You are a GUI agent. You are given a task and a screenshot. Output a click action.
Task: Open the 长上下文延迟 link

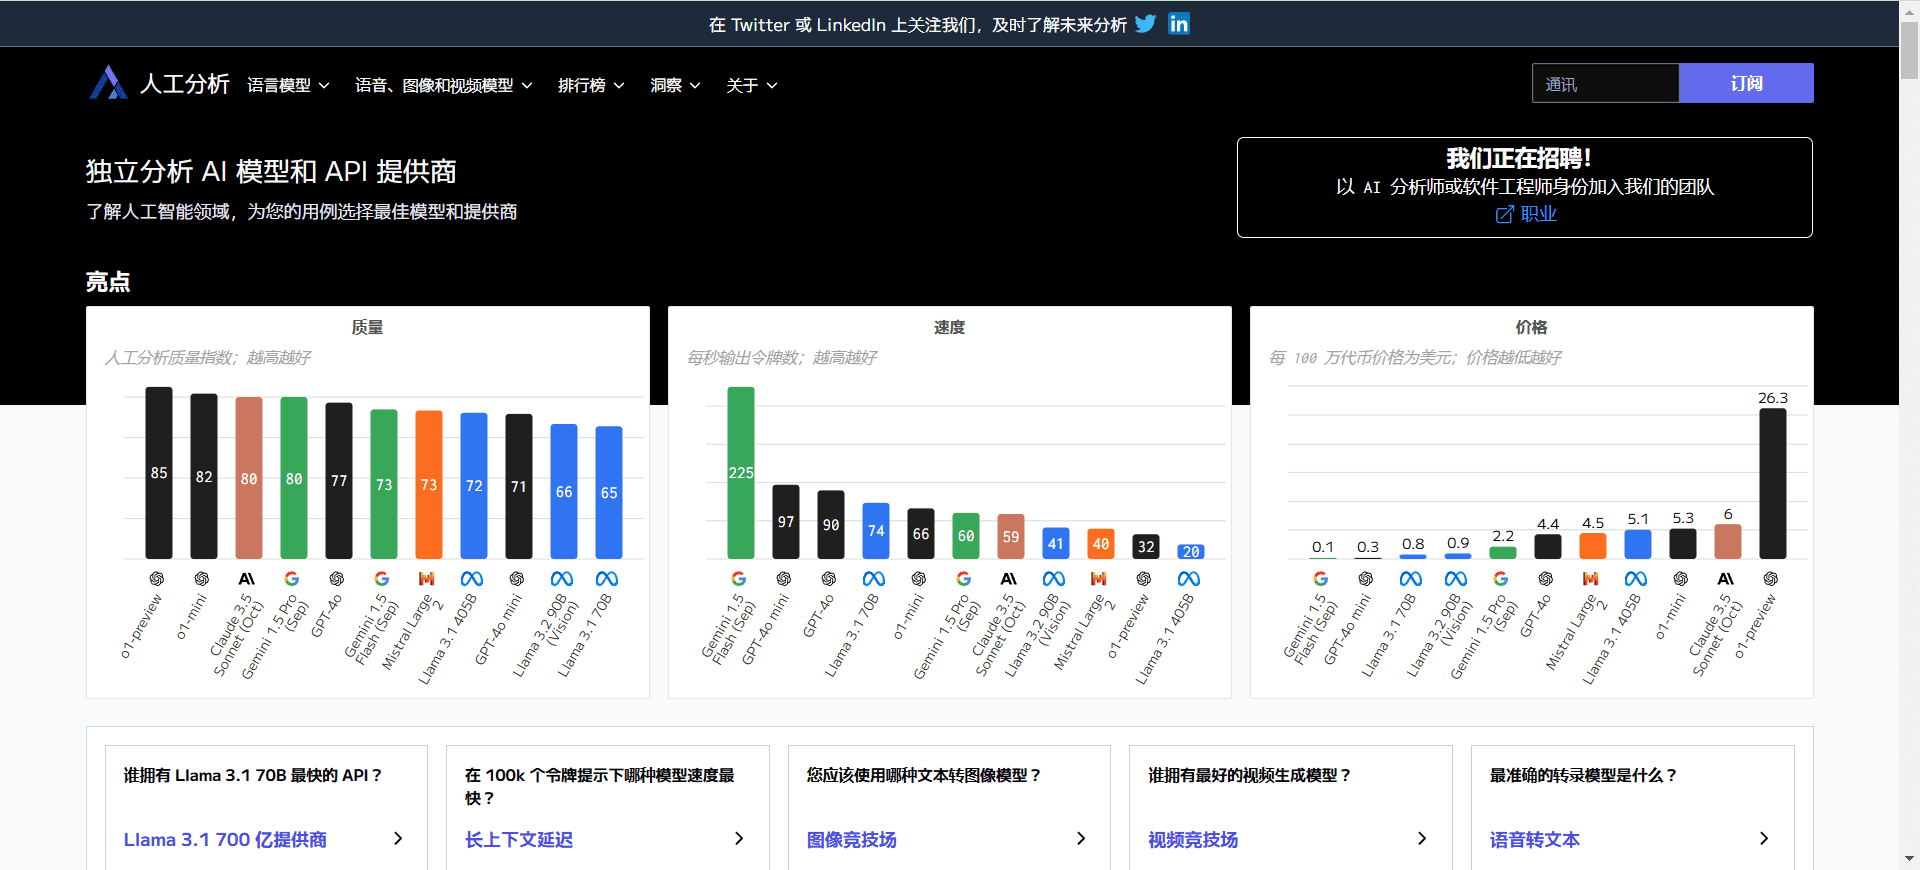519,840
